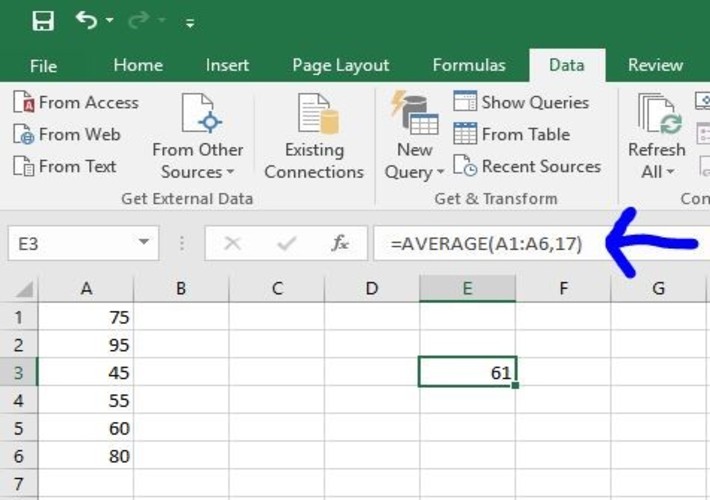Select row 6 header

click(x=19, y=456)
